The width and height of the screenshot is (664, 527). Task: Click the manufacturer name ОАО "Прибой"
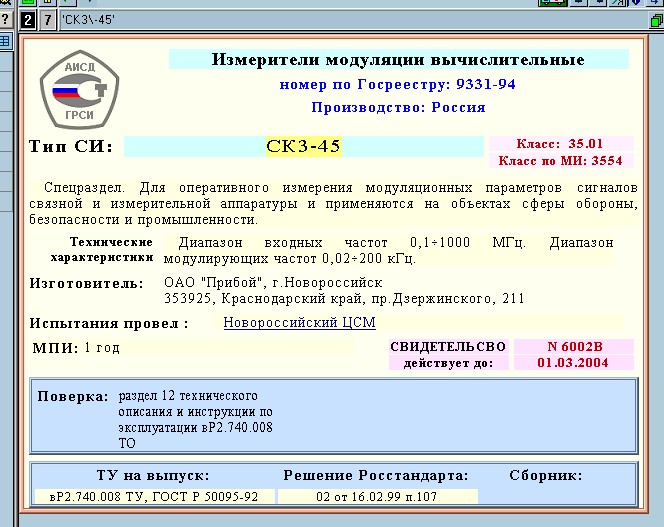coord(273,283)
